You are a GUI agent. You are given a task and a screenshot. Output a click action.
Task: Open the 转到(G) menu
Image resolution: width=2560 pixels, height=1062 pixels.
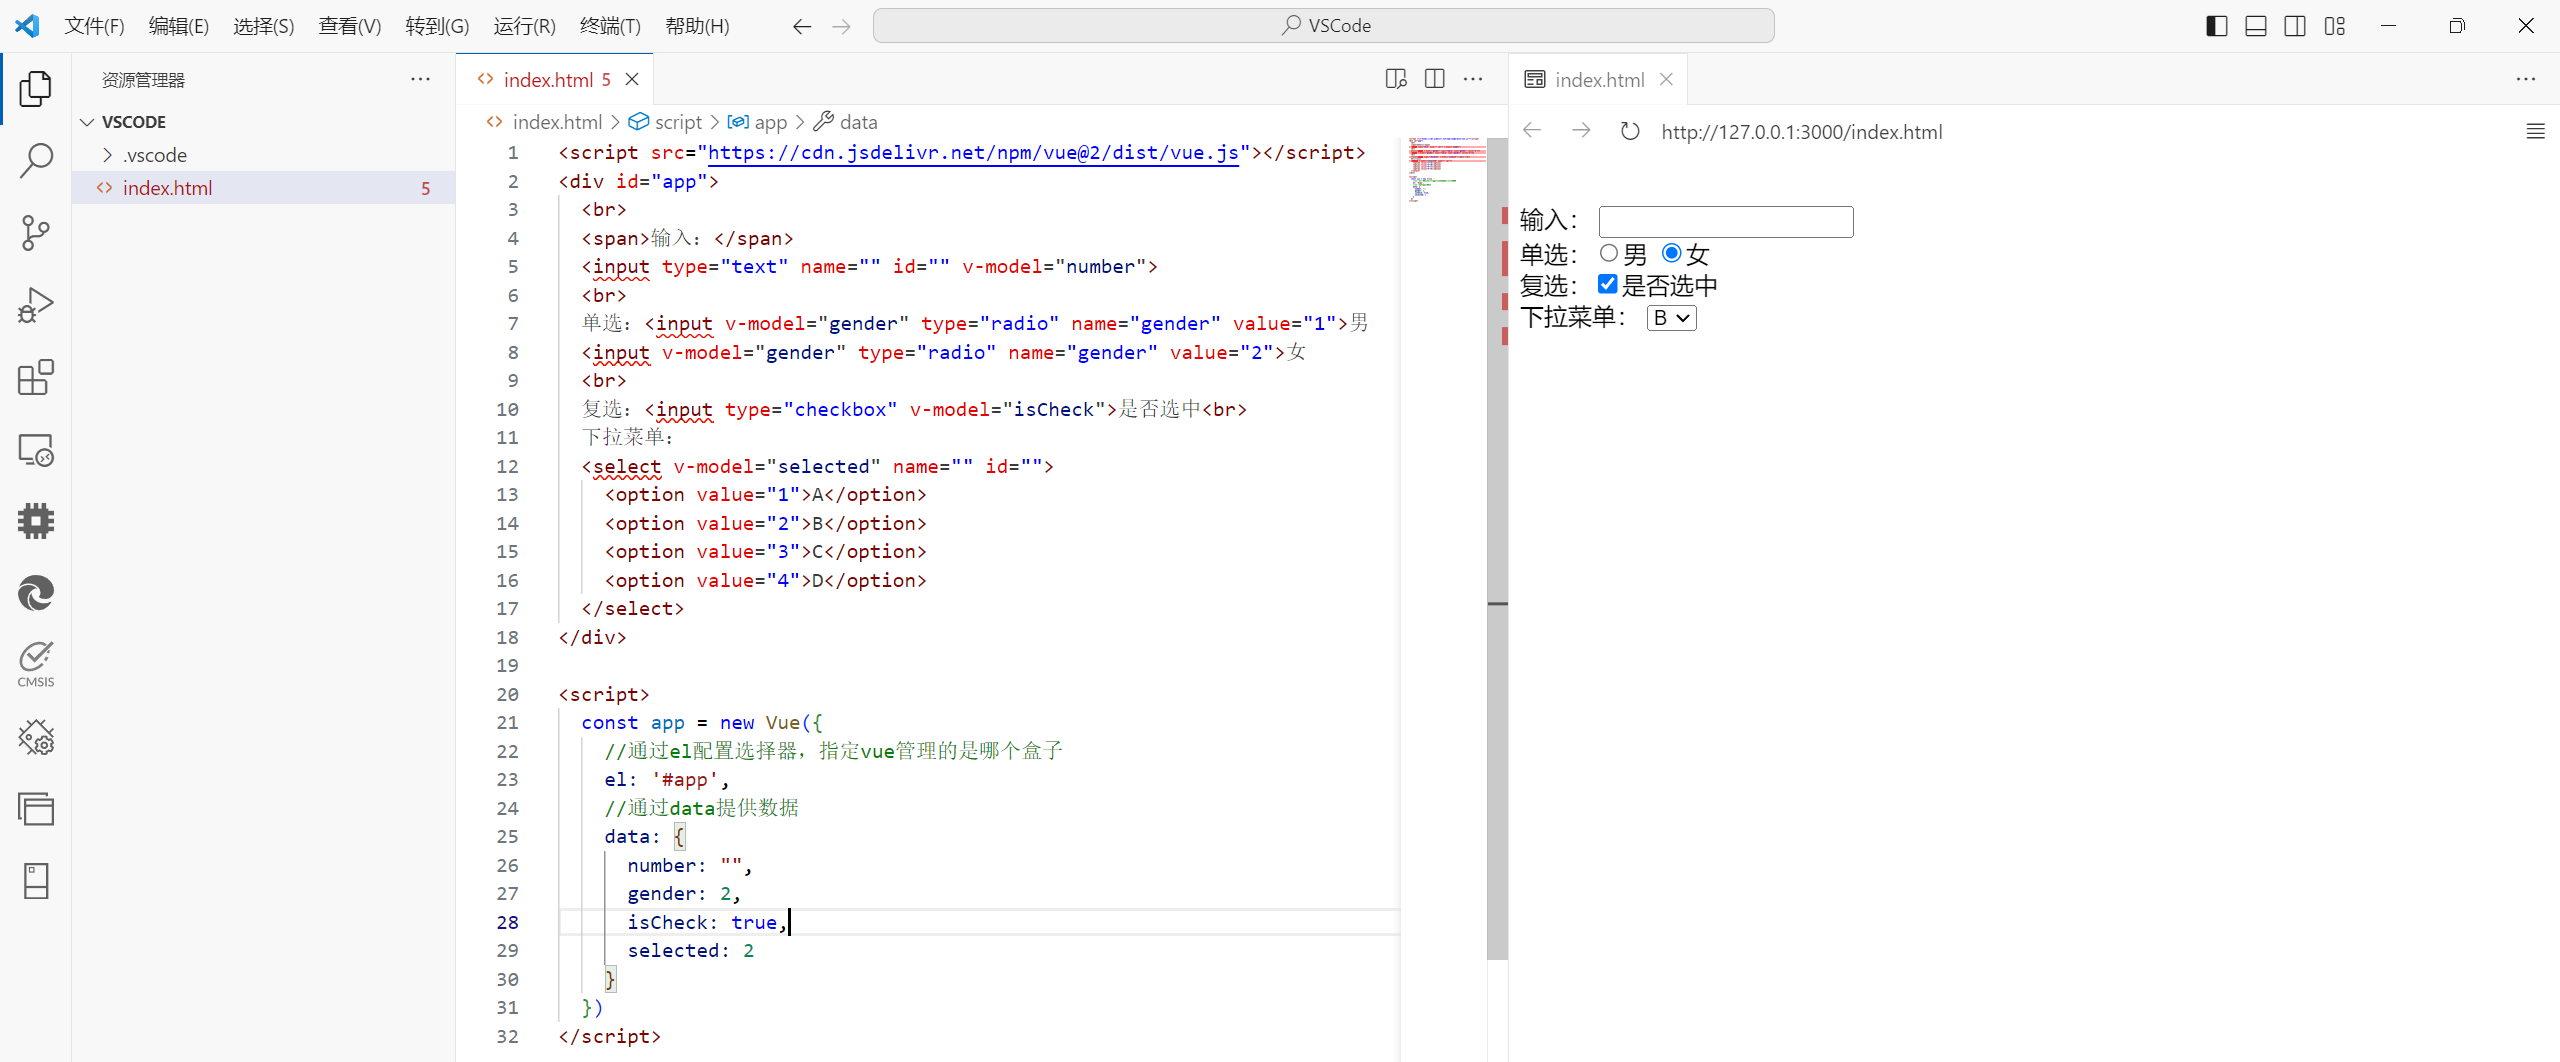tap(437, 26)
